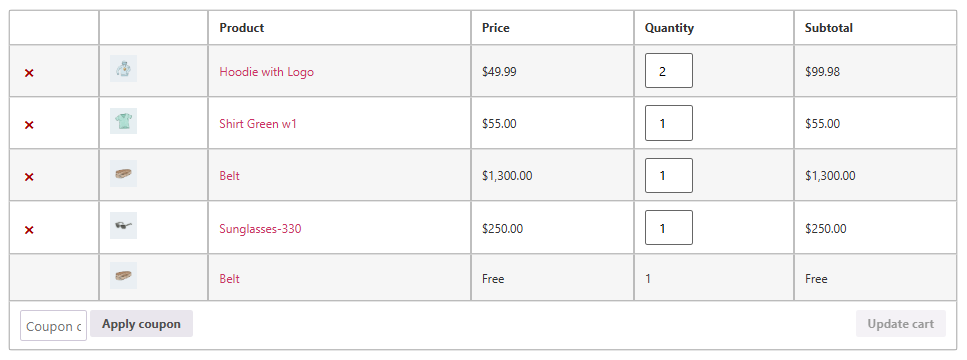Screen dimensions: 967x360
Task: Focus the Sunglasses-330 quantity field
Action: coord(669,228)
